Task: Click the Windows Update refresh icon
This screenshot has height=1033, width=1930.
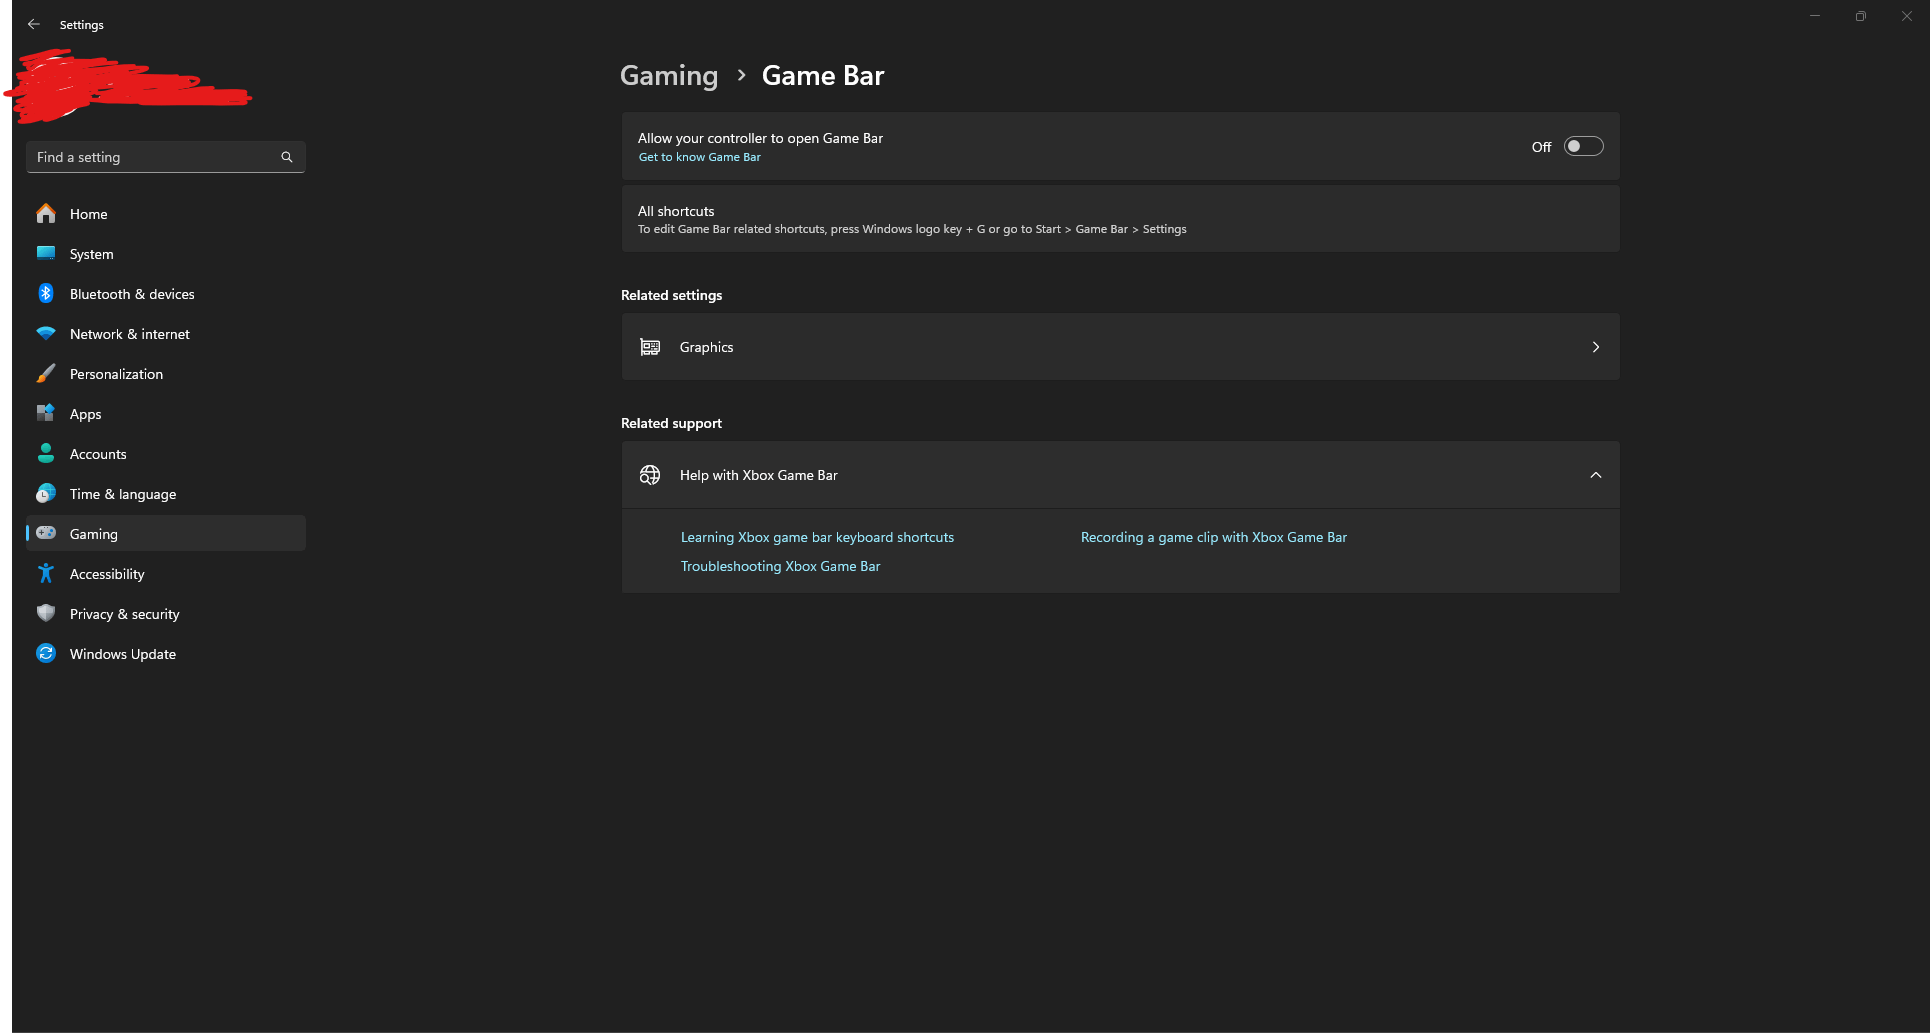Action: [46, 653]
